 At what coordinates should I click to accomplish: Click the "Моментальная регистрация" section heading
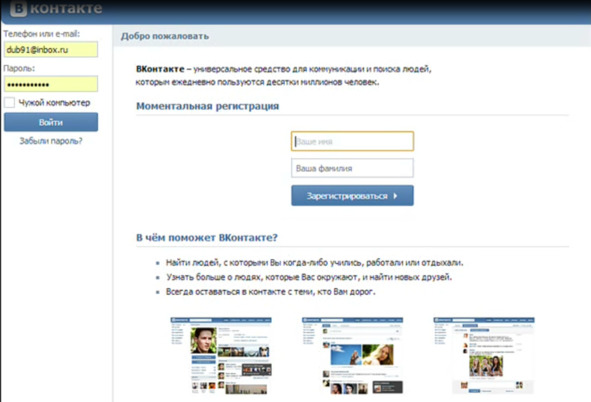[x=208, y=106]
